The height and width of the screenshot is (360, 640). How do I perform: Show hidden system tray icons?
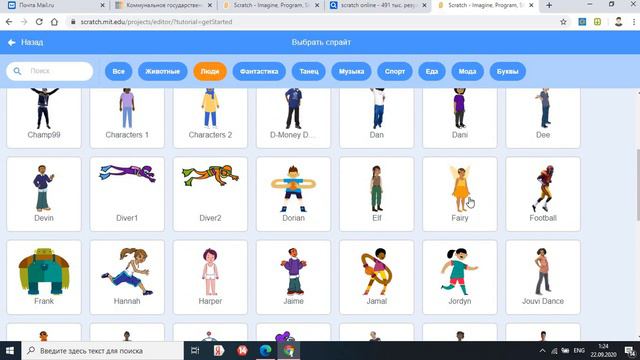tap(542, 351)
